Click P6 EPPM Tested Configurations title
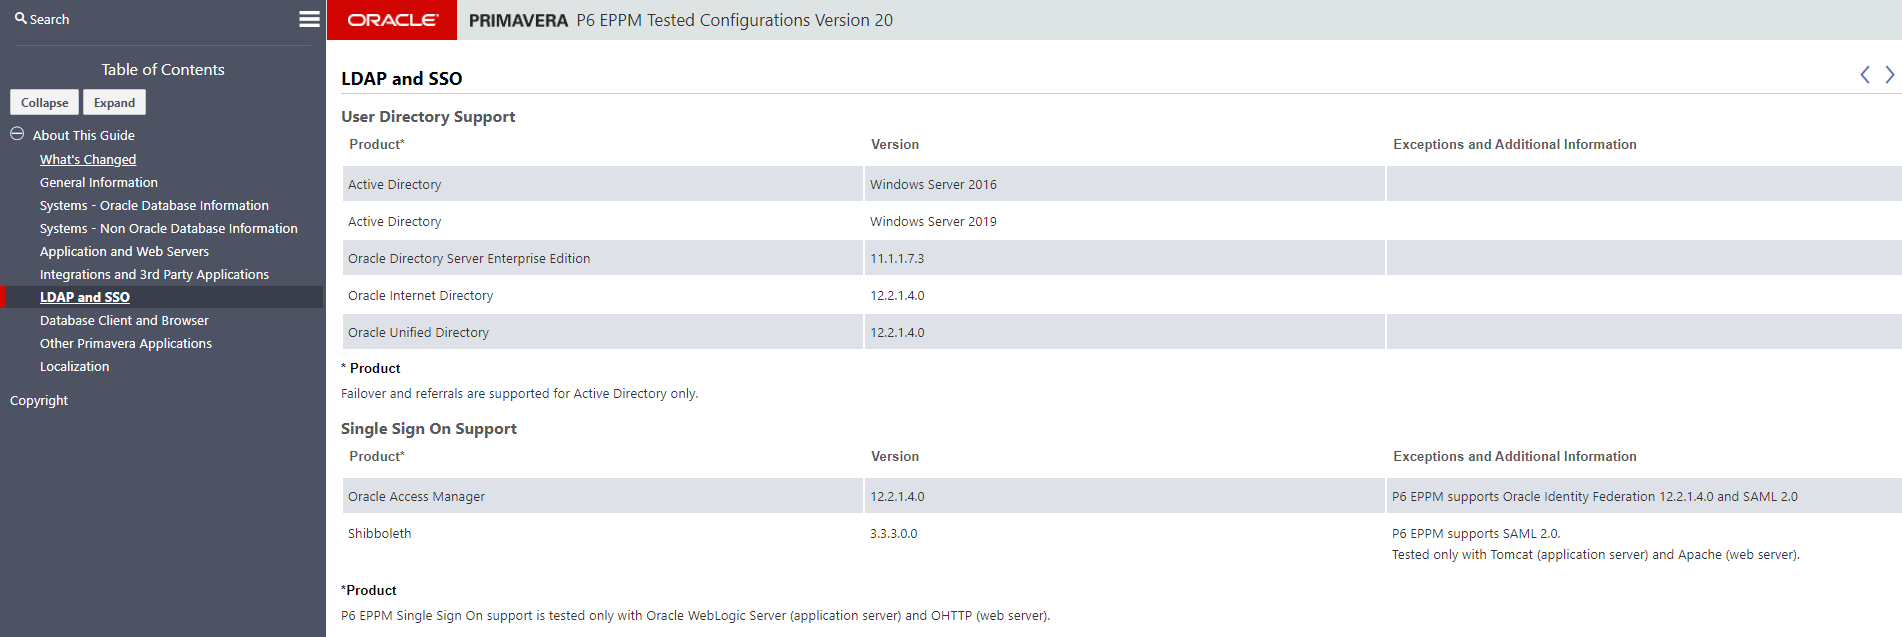This screenshot has height=637, width=1902. point(734,20)
